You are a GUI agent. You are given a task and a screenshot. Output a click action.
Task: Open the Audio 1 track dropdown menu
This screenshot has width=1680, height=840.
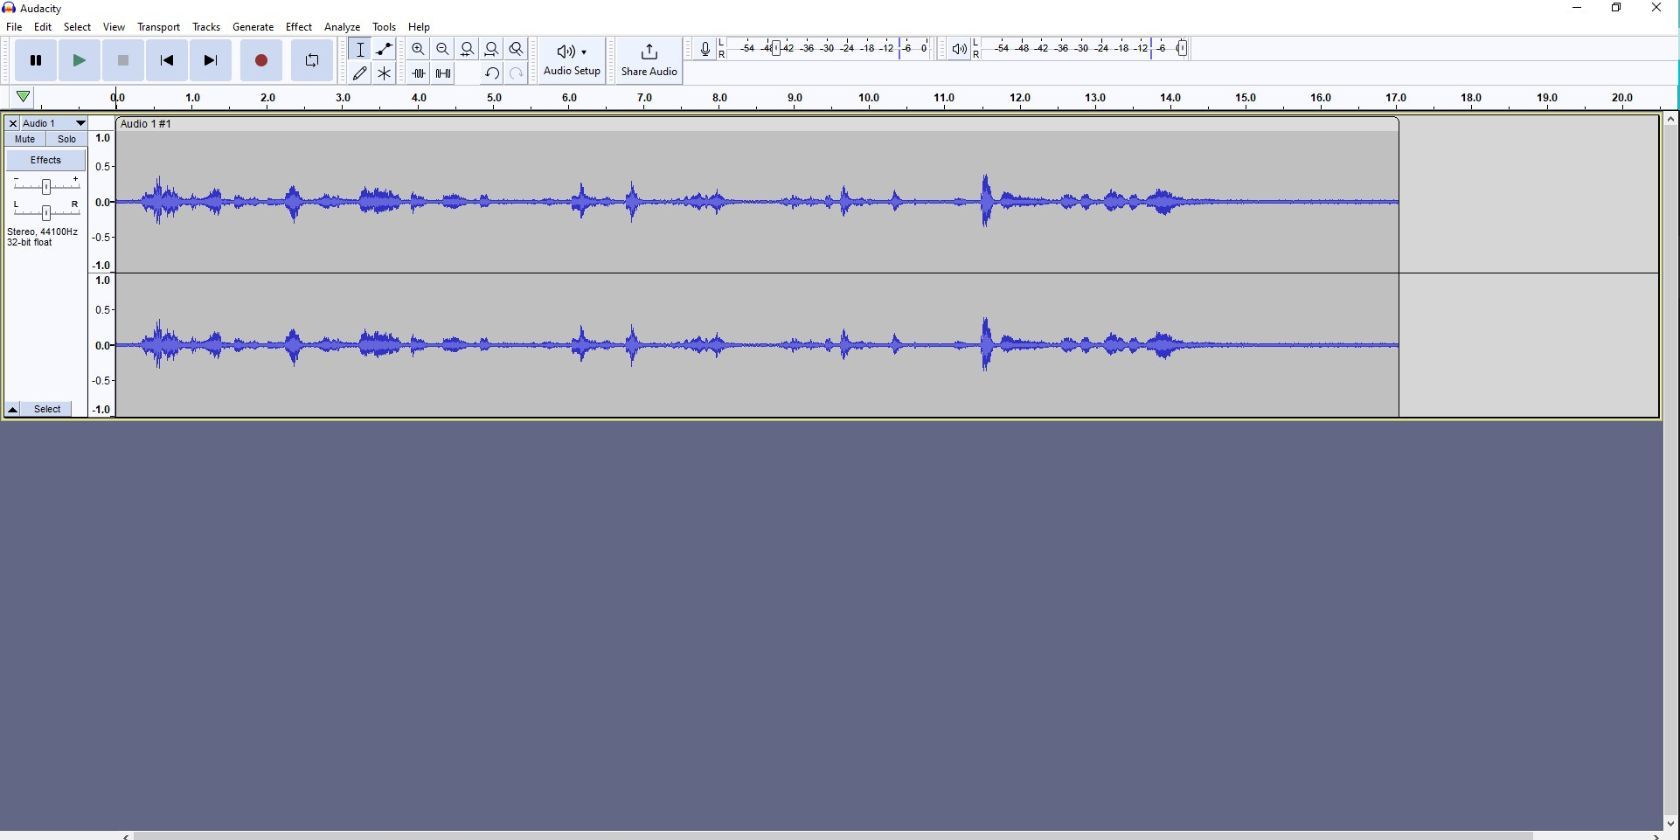tap(81, 124)
